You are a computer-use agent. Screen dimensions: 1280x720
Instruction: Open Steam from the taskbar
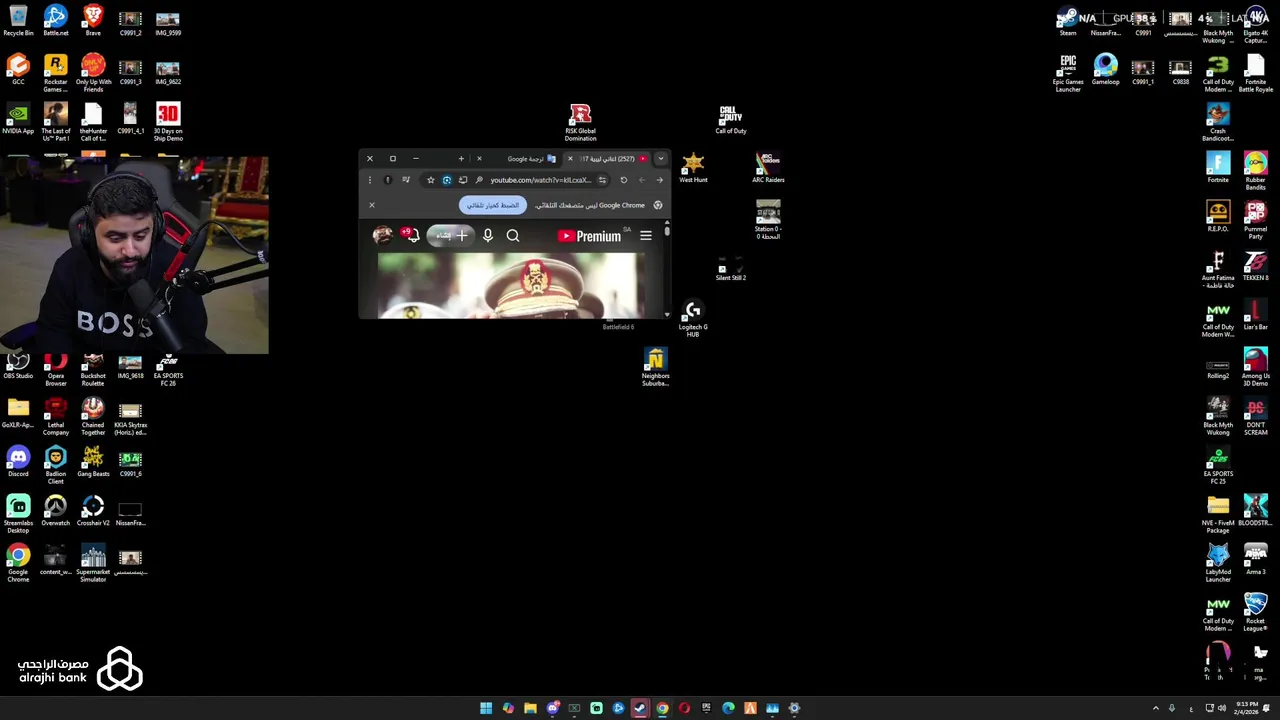(x=640, y=708)
